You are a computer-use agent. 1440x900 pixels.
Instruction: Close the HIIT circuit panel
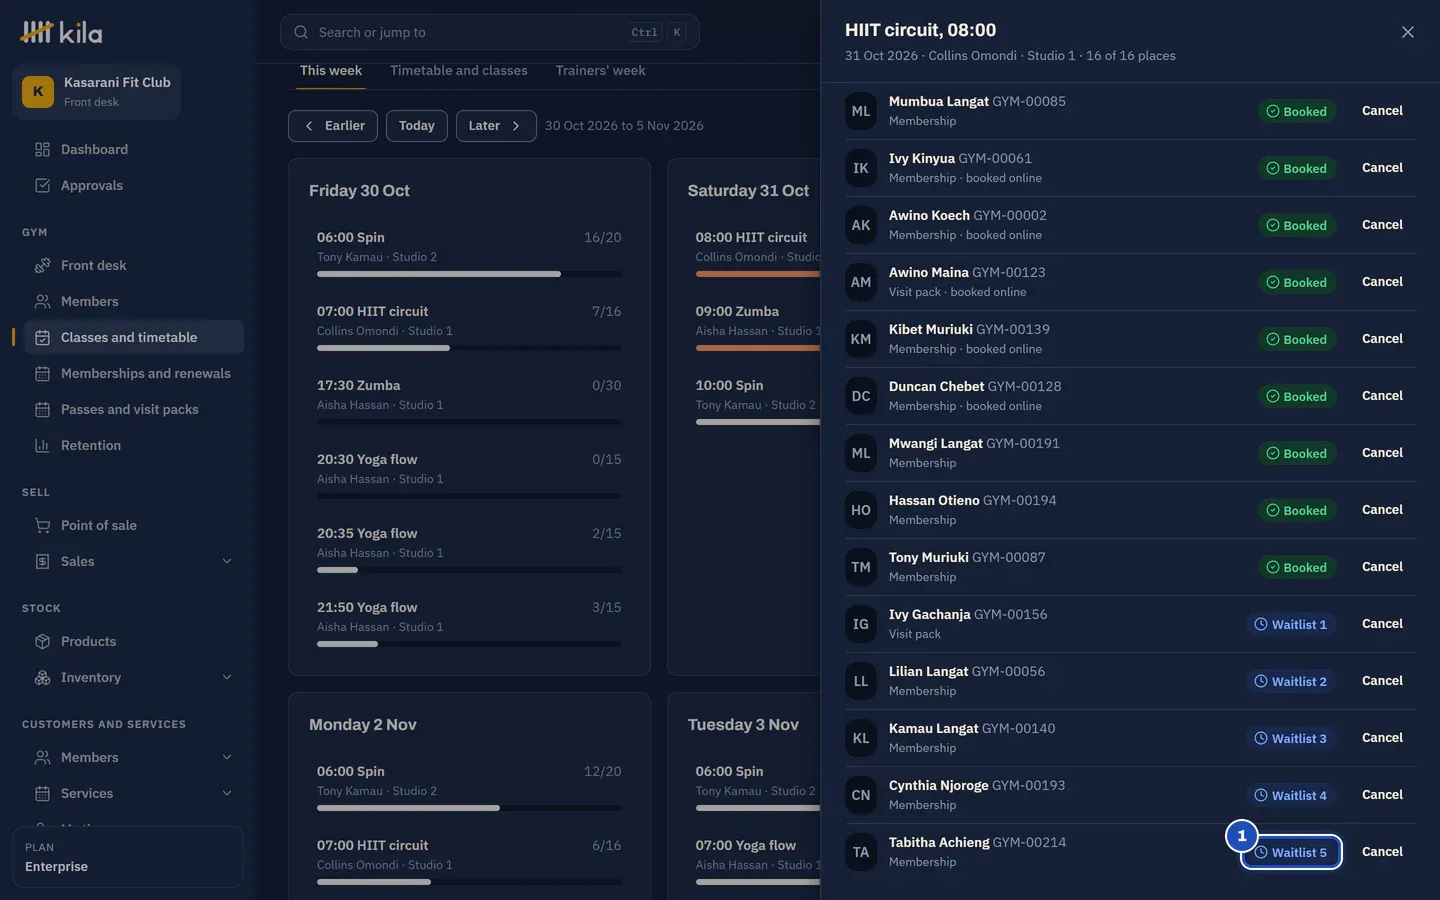point(1408,32)
